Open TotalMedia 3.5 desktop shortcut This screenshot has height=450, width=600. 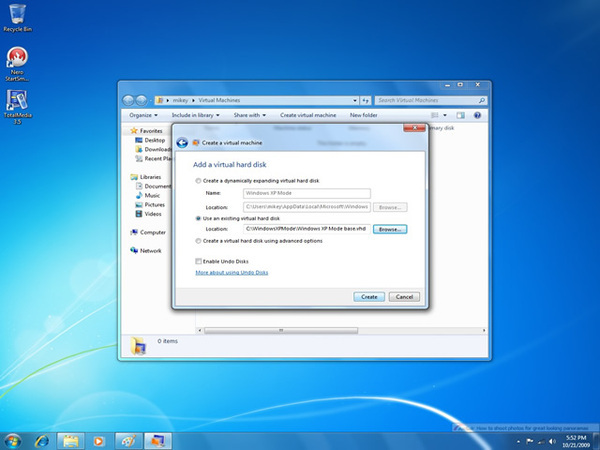pos(17,107)
